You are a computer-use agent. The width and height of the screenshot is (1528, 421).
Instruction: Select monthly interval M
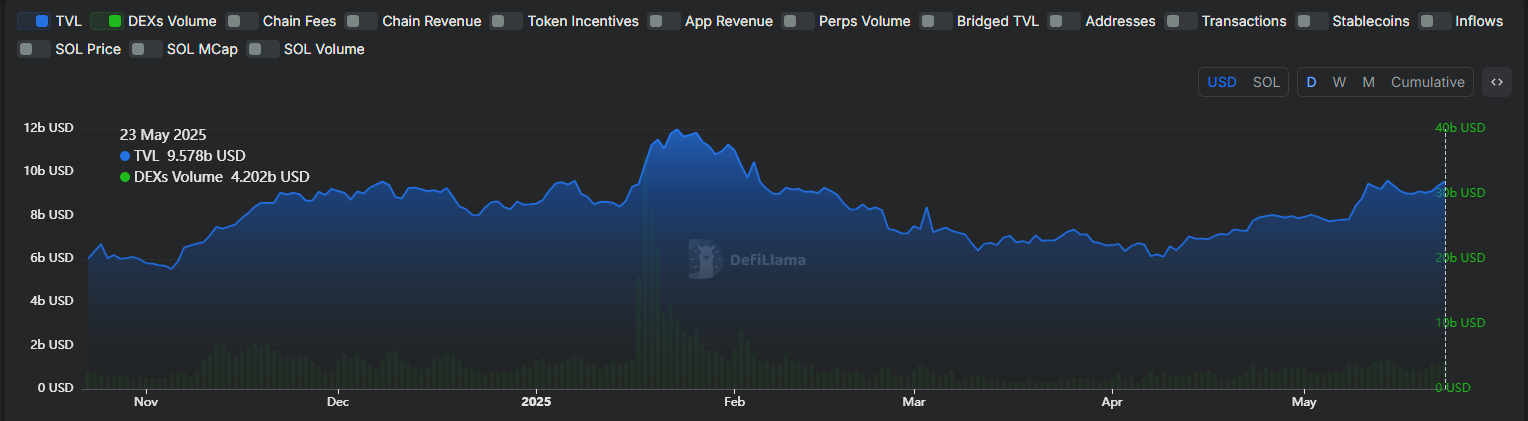pyautogui.click(x=1368, y=82)
